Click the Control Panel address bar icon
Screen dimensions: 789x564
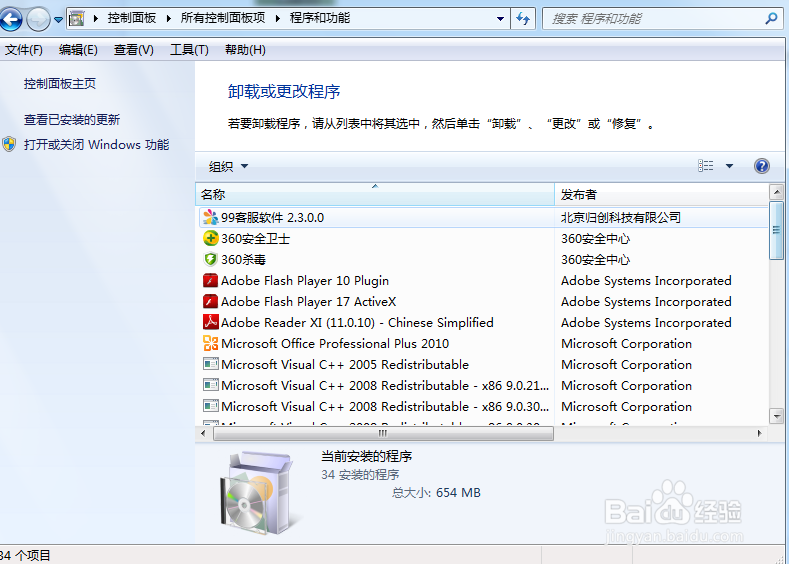click(76, 19)
